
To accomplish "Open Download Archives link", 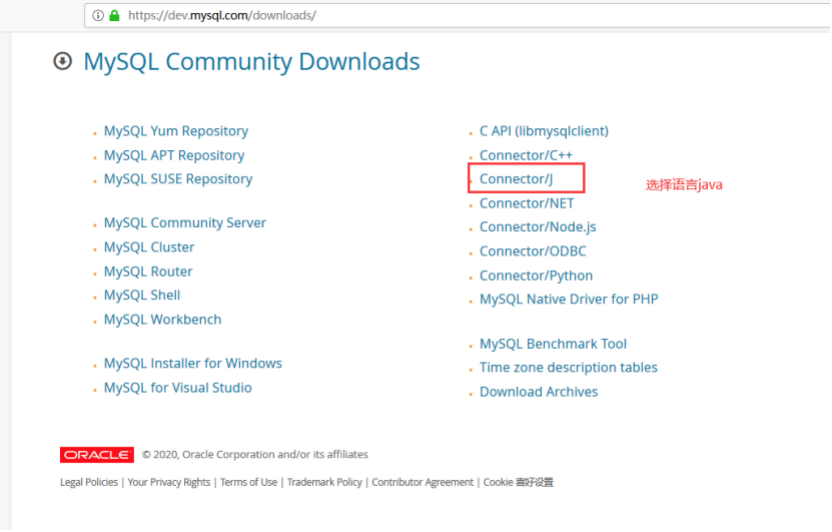I will pos(539,392).
